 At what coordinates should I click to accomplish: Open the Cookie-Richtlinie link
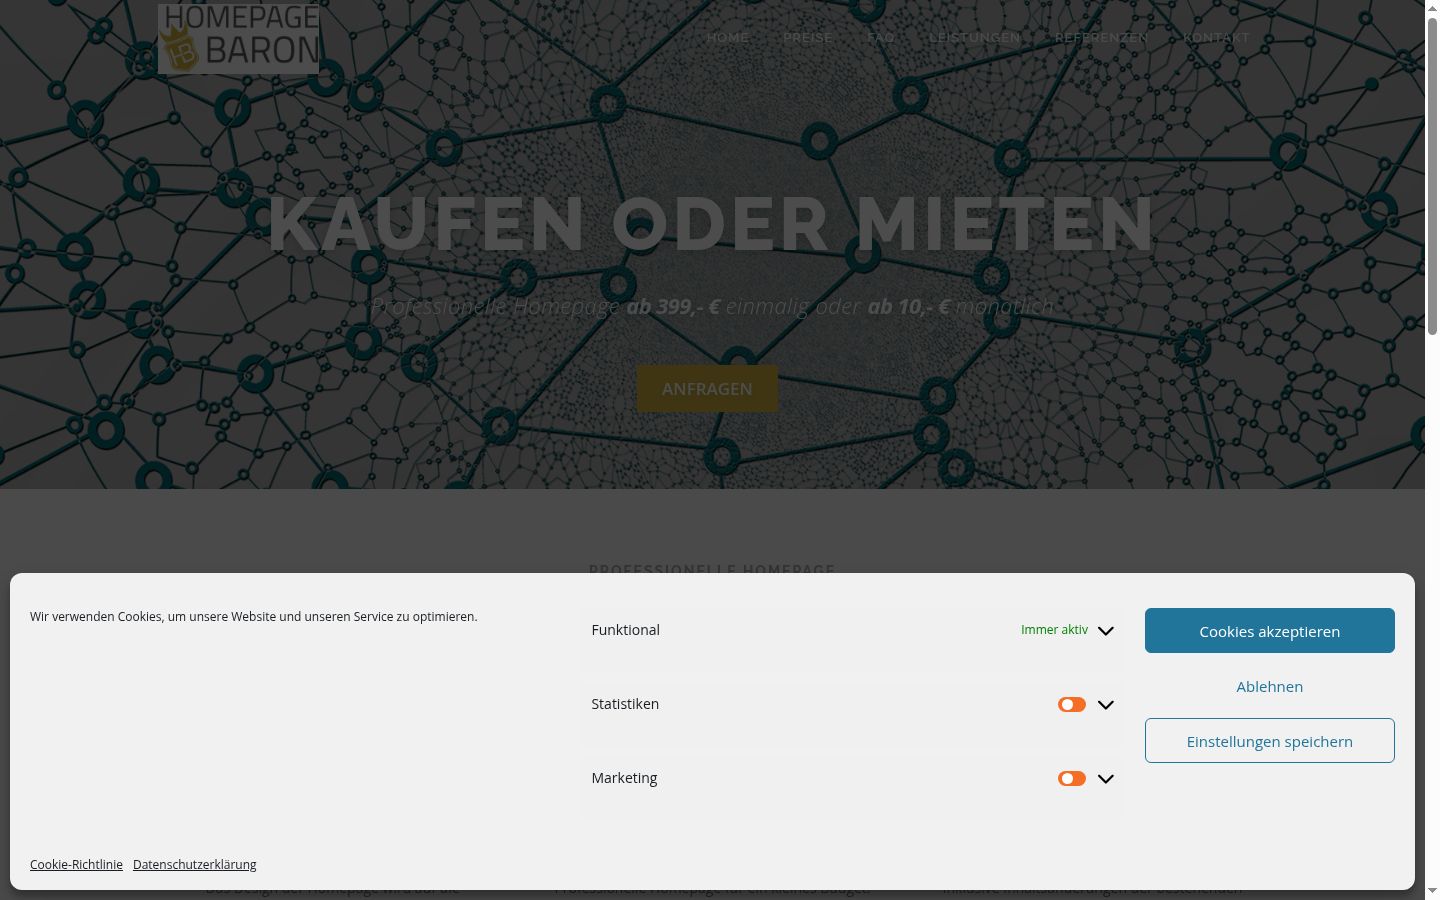click(76, 865)
